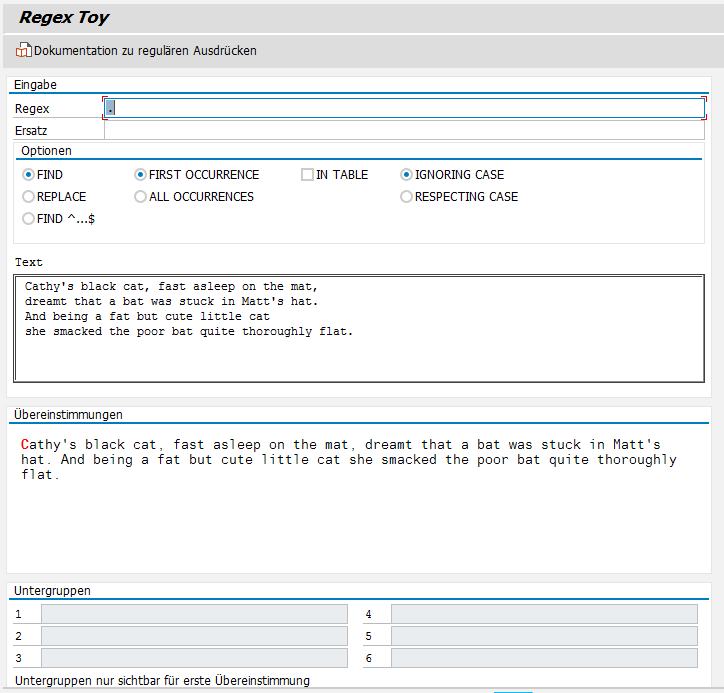The image size is (724, 693).
Task: Click subgroup field number 4
Action: click(544, 614)
